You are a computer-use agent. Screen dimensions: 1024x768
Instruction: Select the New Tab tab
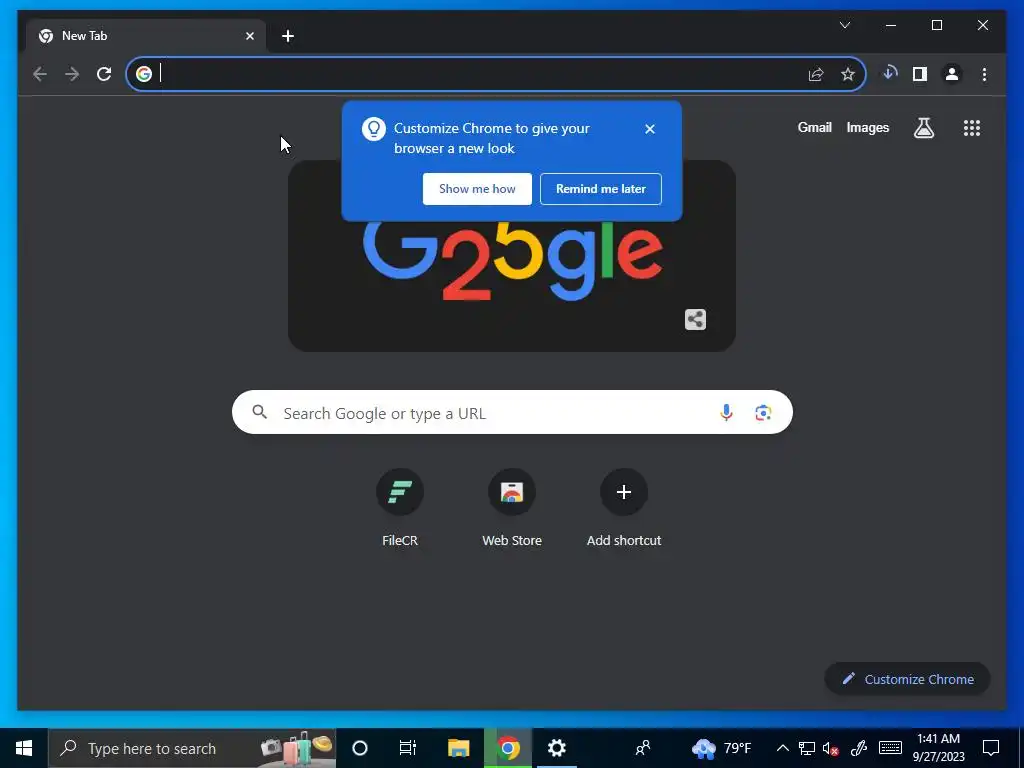(146, 36)
